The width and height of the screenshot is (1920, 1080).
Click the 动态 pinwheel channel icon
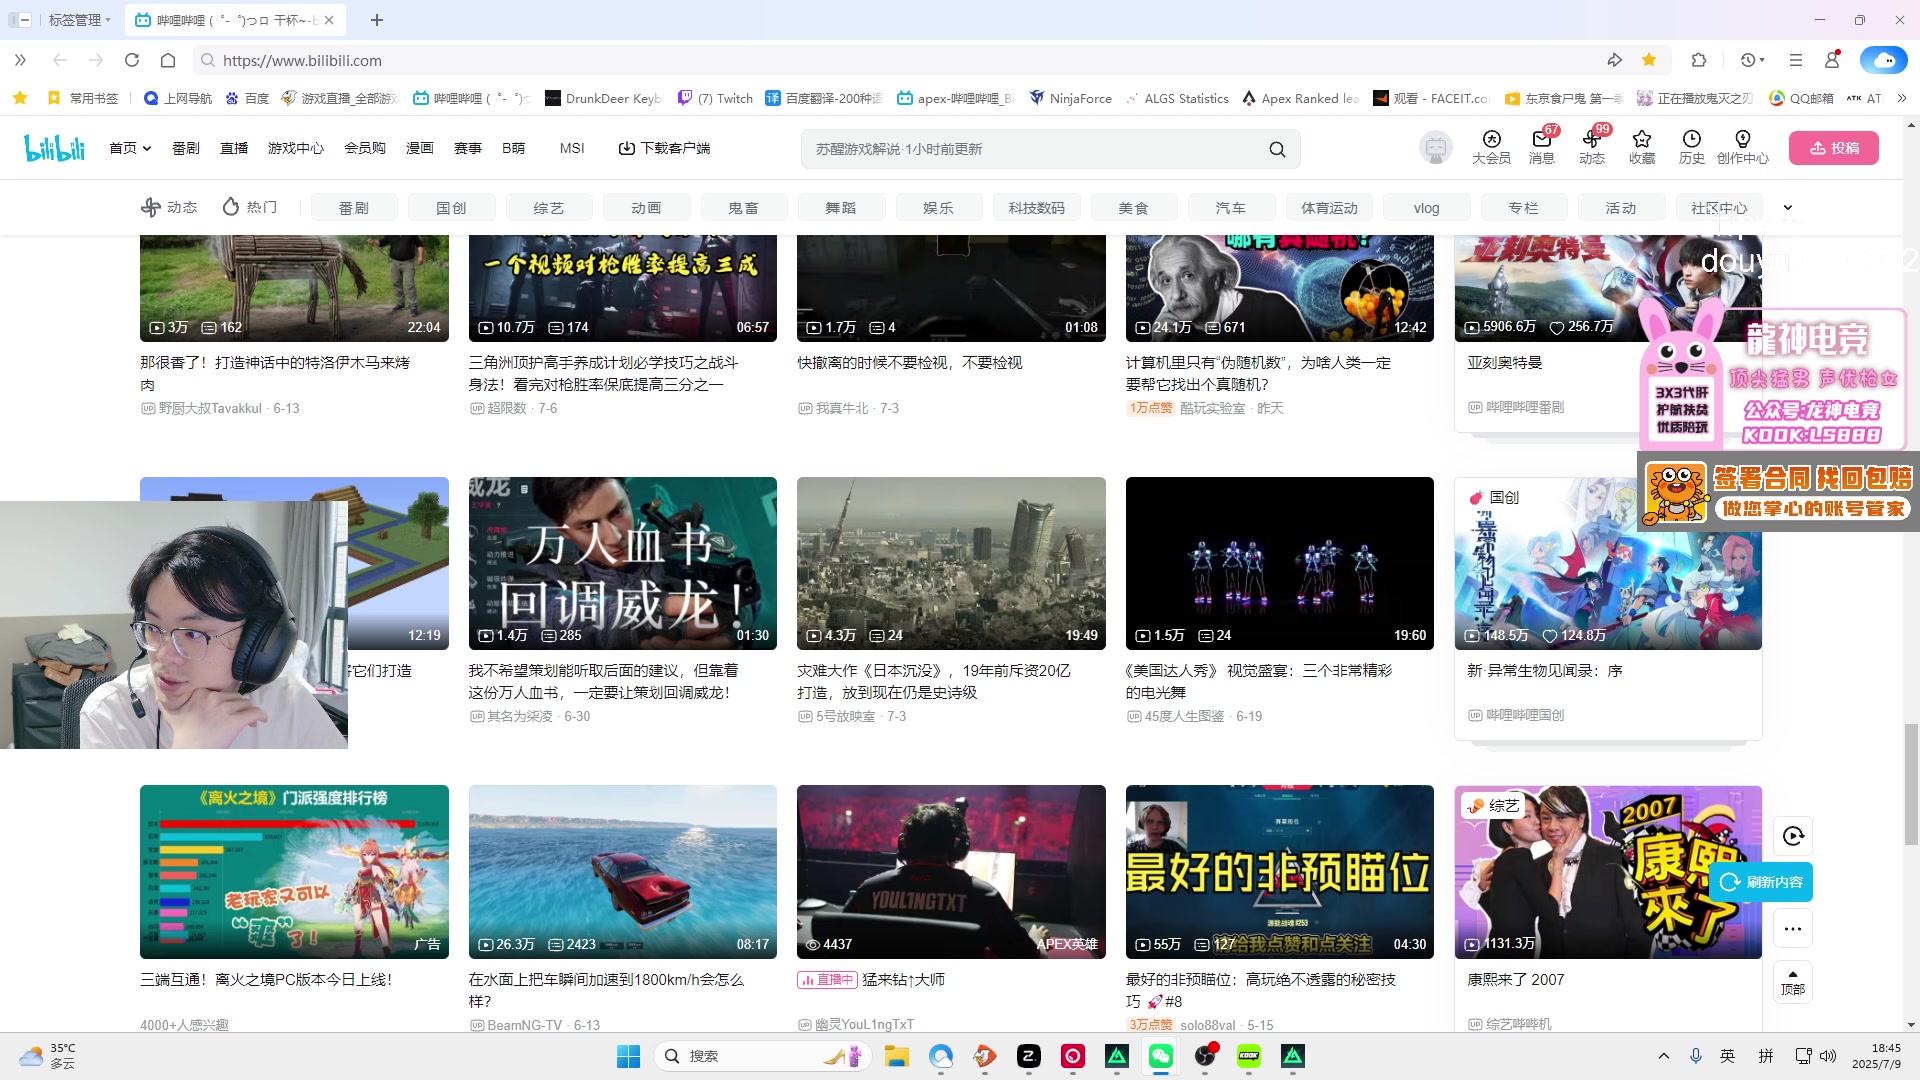click(151, 207)
